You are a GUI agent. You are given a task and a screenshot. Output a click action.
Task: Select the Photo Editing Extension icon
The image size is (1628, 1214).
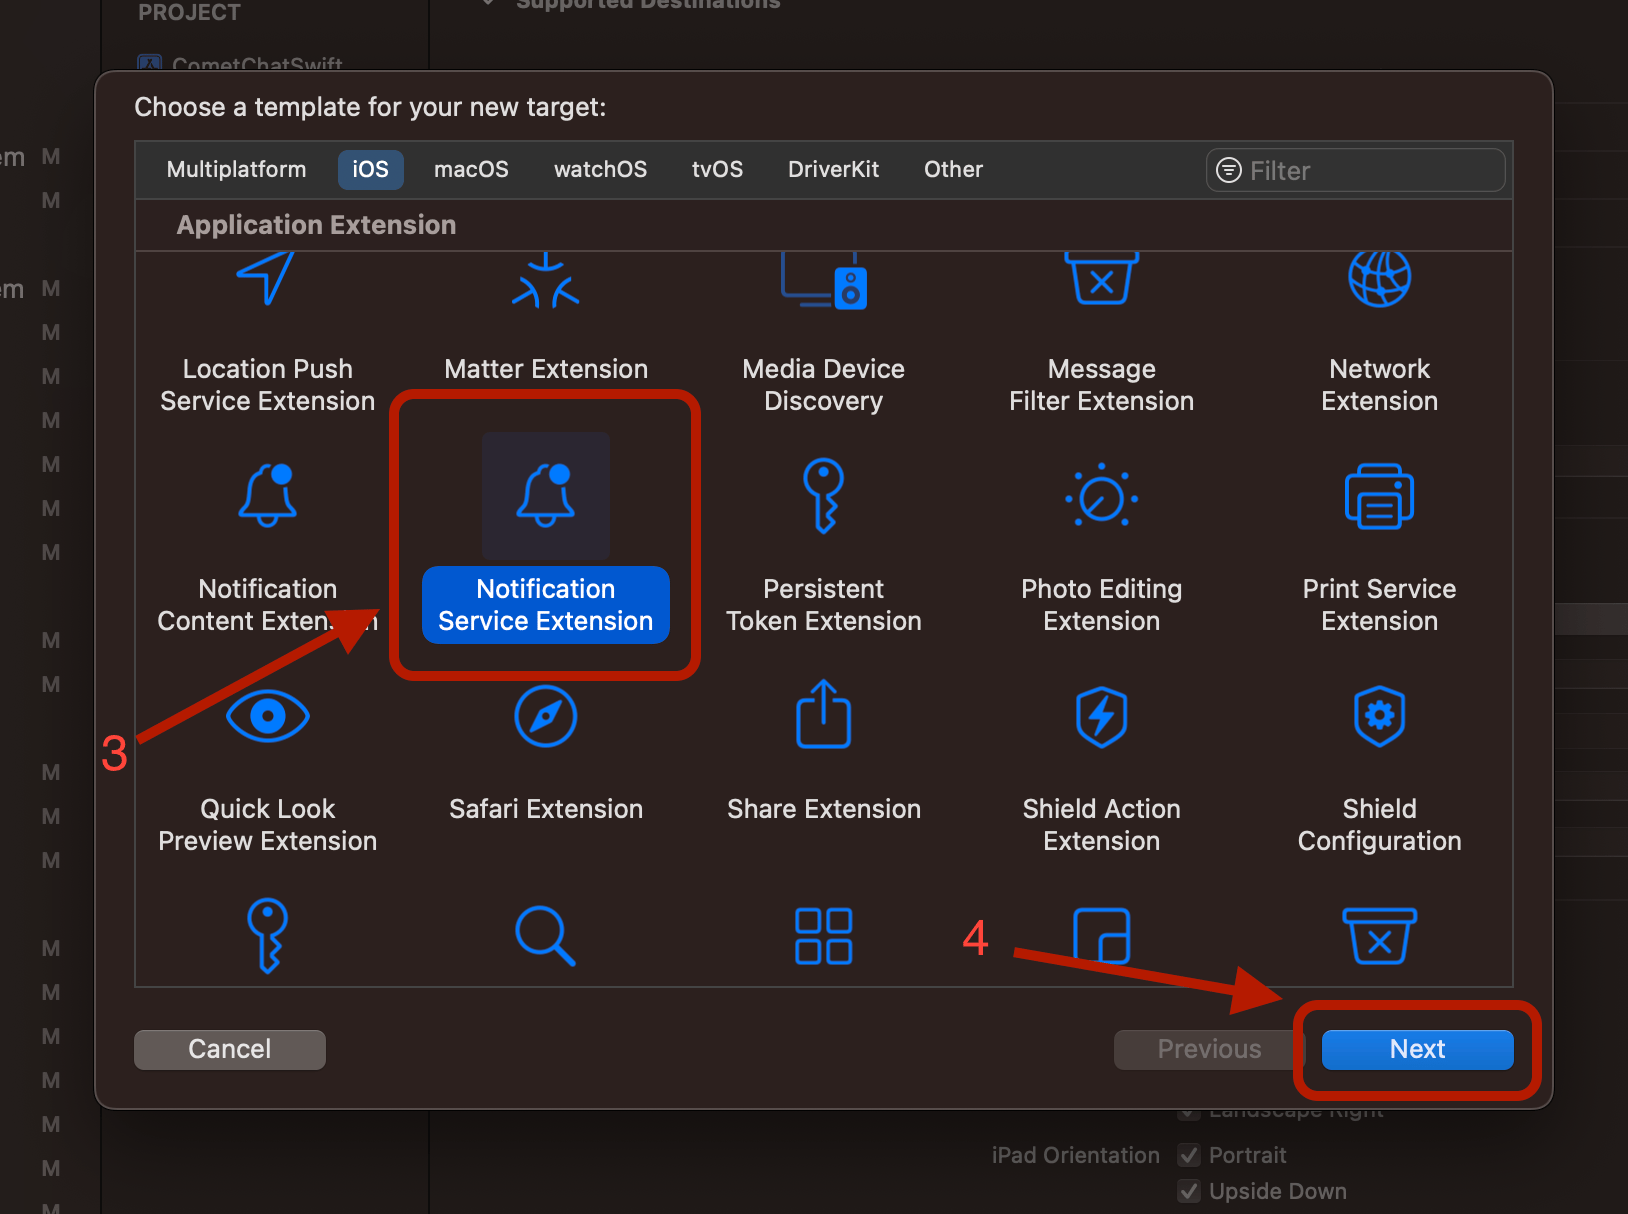coord(1102,495)
